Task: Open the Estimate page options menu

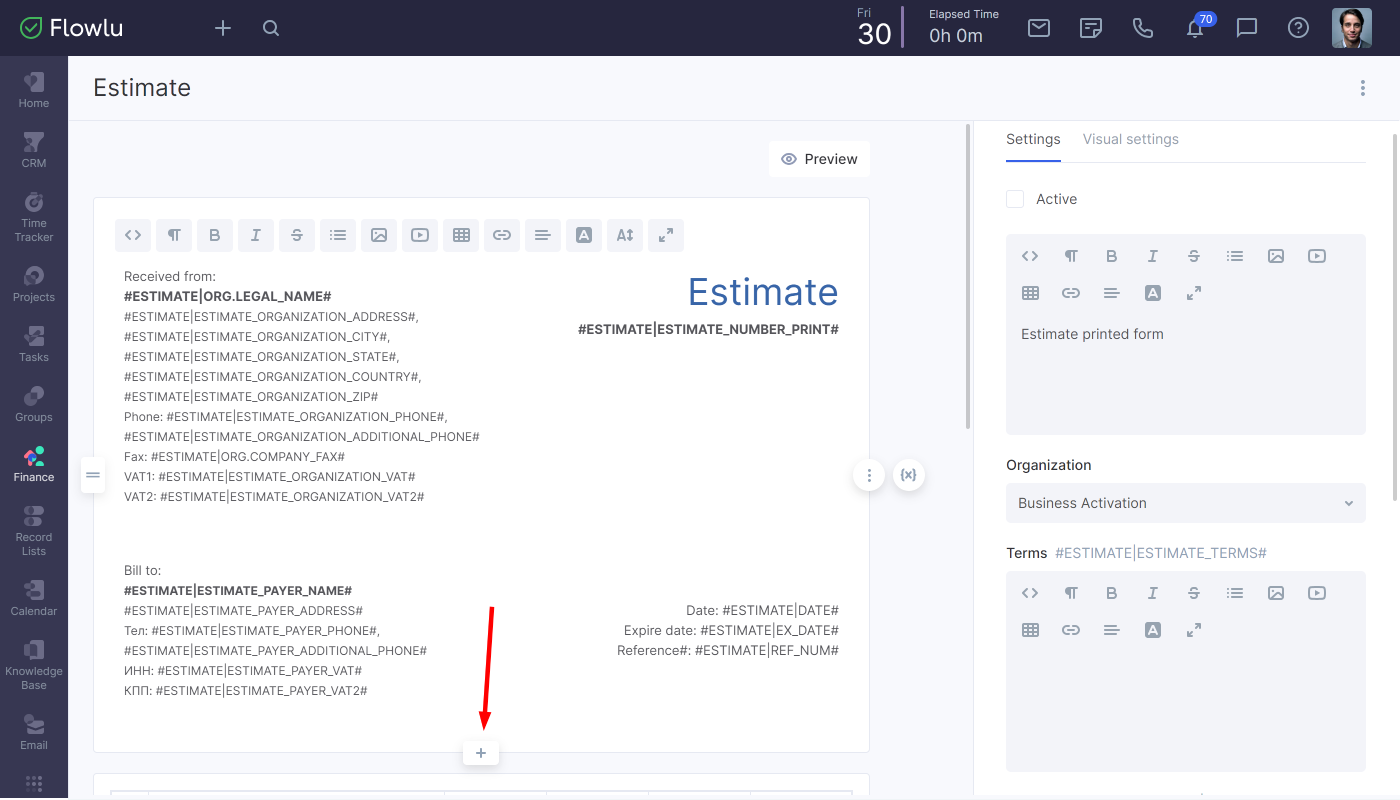Action: point(1362,88)
